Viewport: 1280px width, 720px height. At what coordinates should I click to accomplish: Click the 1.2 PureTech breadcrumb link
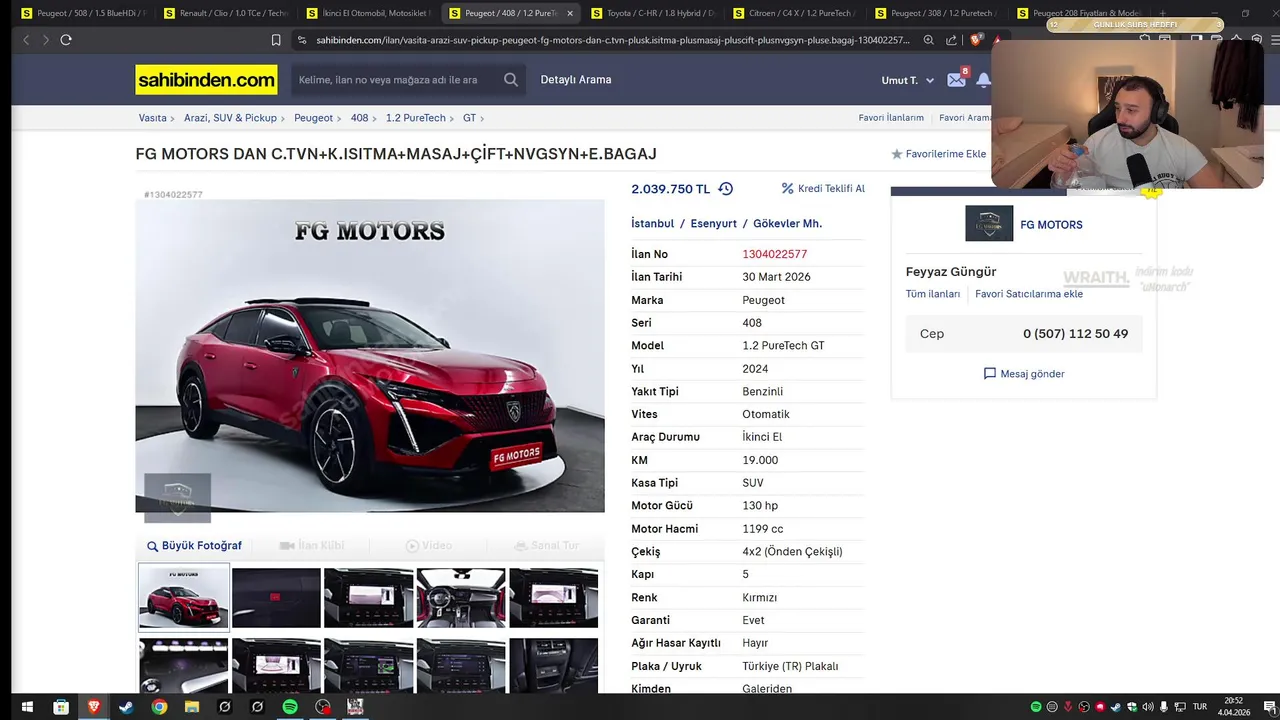pyautogui.click(x=416, y=118)
